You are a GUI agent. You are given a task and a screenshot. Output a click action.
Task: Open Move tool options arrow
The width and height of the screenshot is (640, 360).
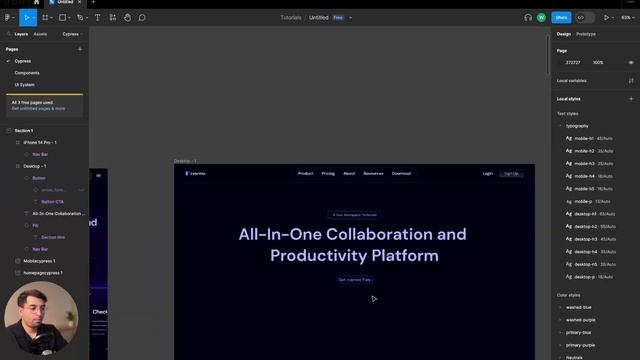click(33, 18)
